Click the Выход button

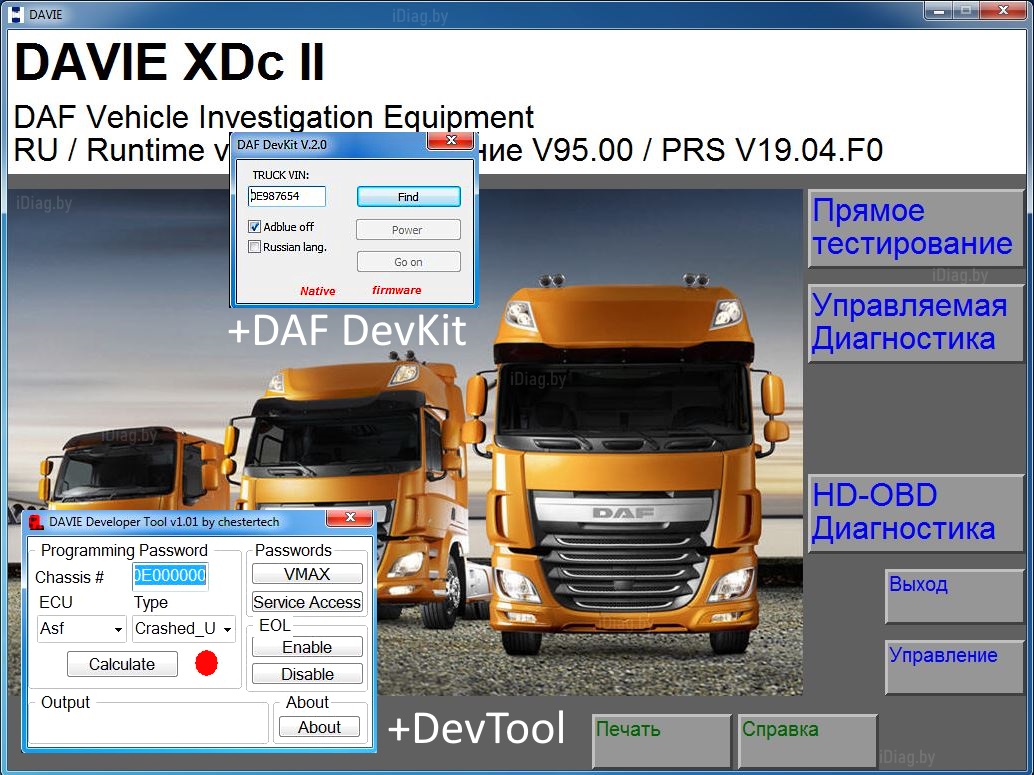click(x=954, y=596)
